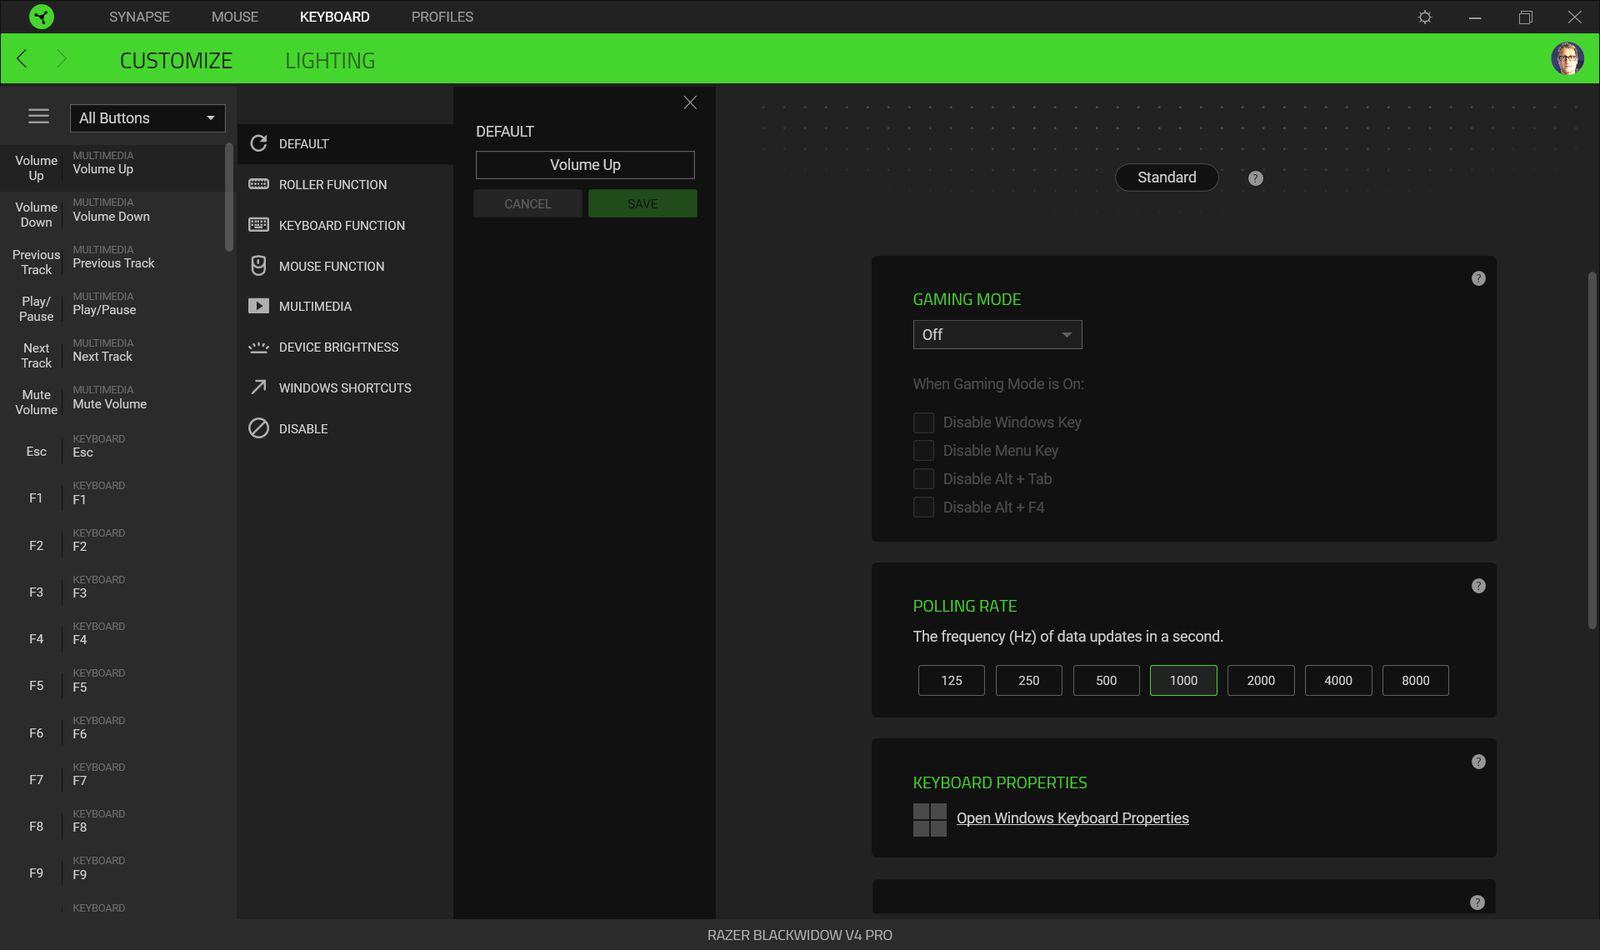Click the Keyboard Function icon
The height and width of the screenshot is (950, 1600).
click(258, 225)
